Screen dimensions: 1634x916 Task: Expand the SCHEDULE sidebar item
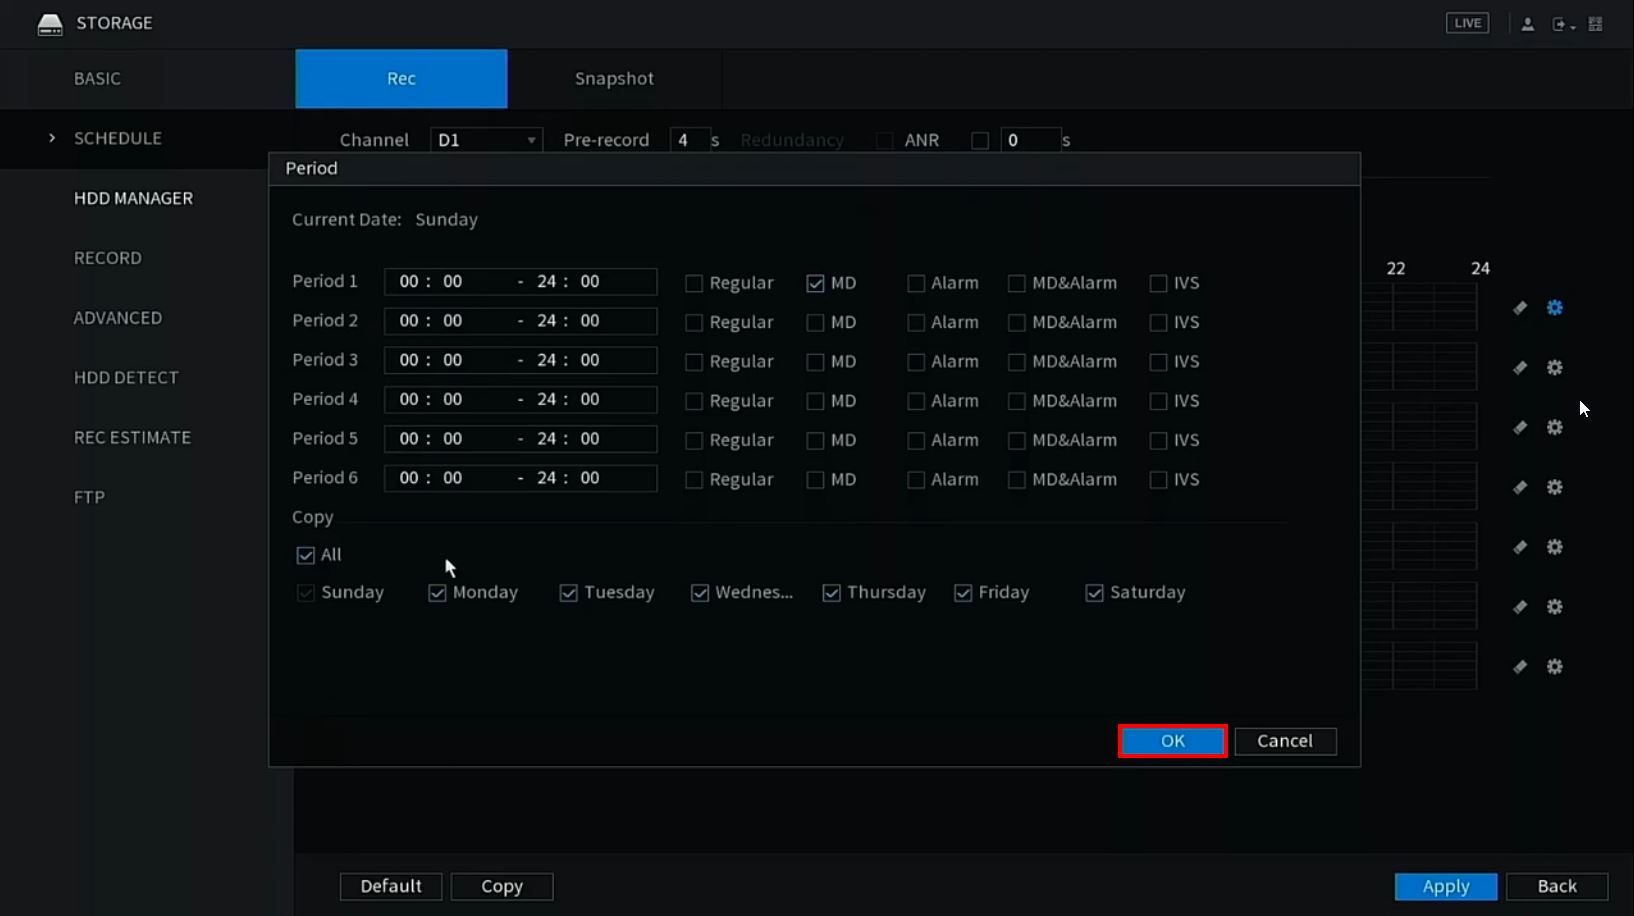(117, 138)
